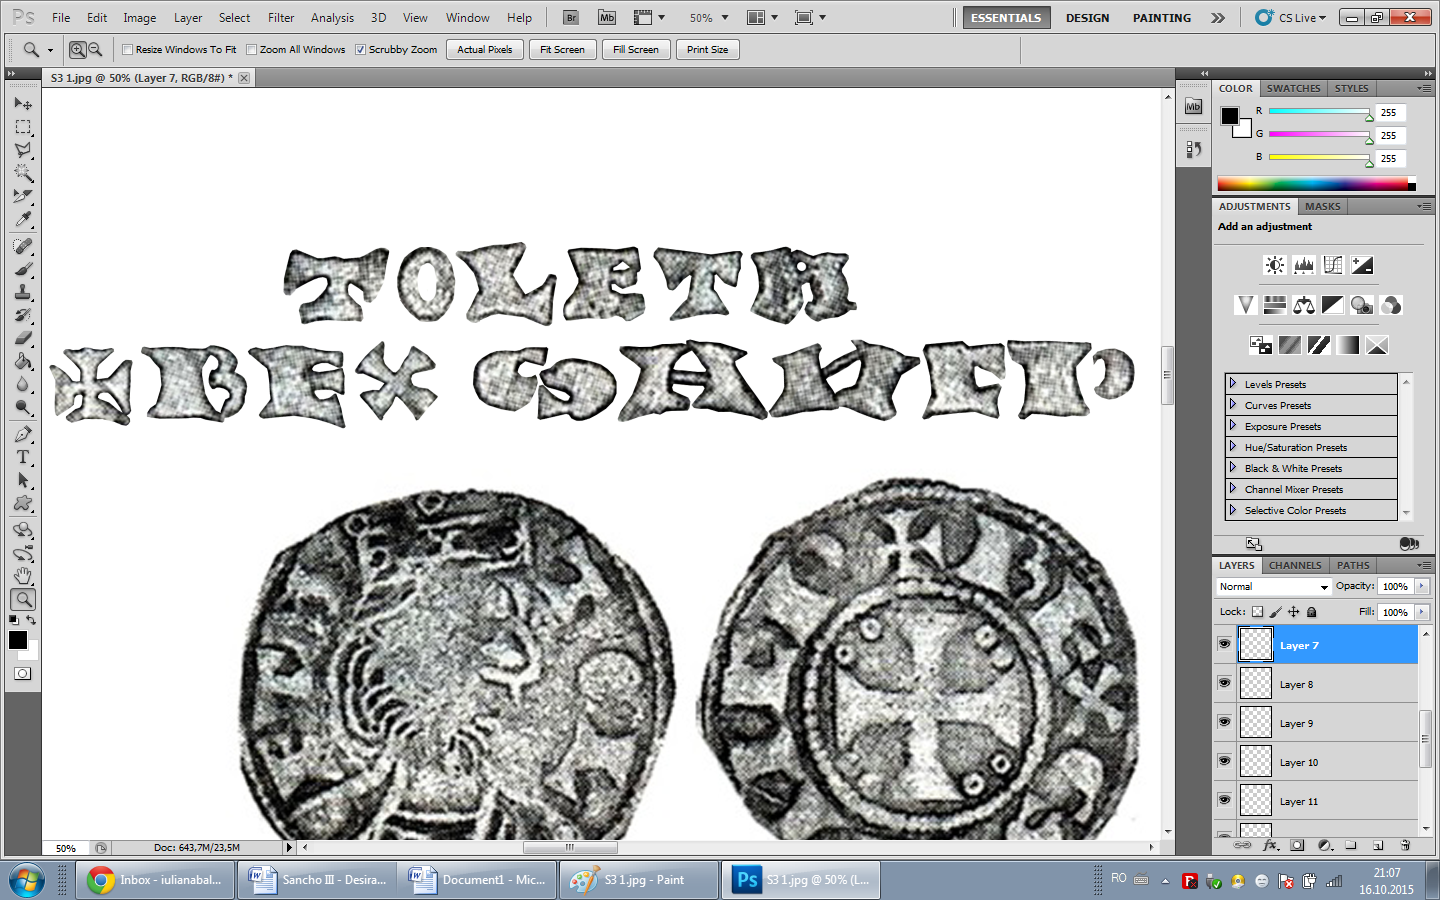
Task: Create a Color Balance adjustment
Action: [1304, 305]
